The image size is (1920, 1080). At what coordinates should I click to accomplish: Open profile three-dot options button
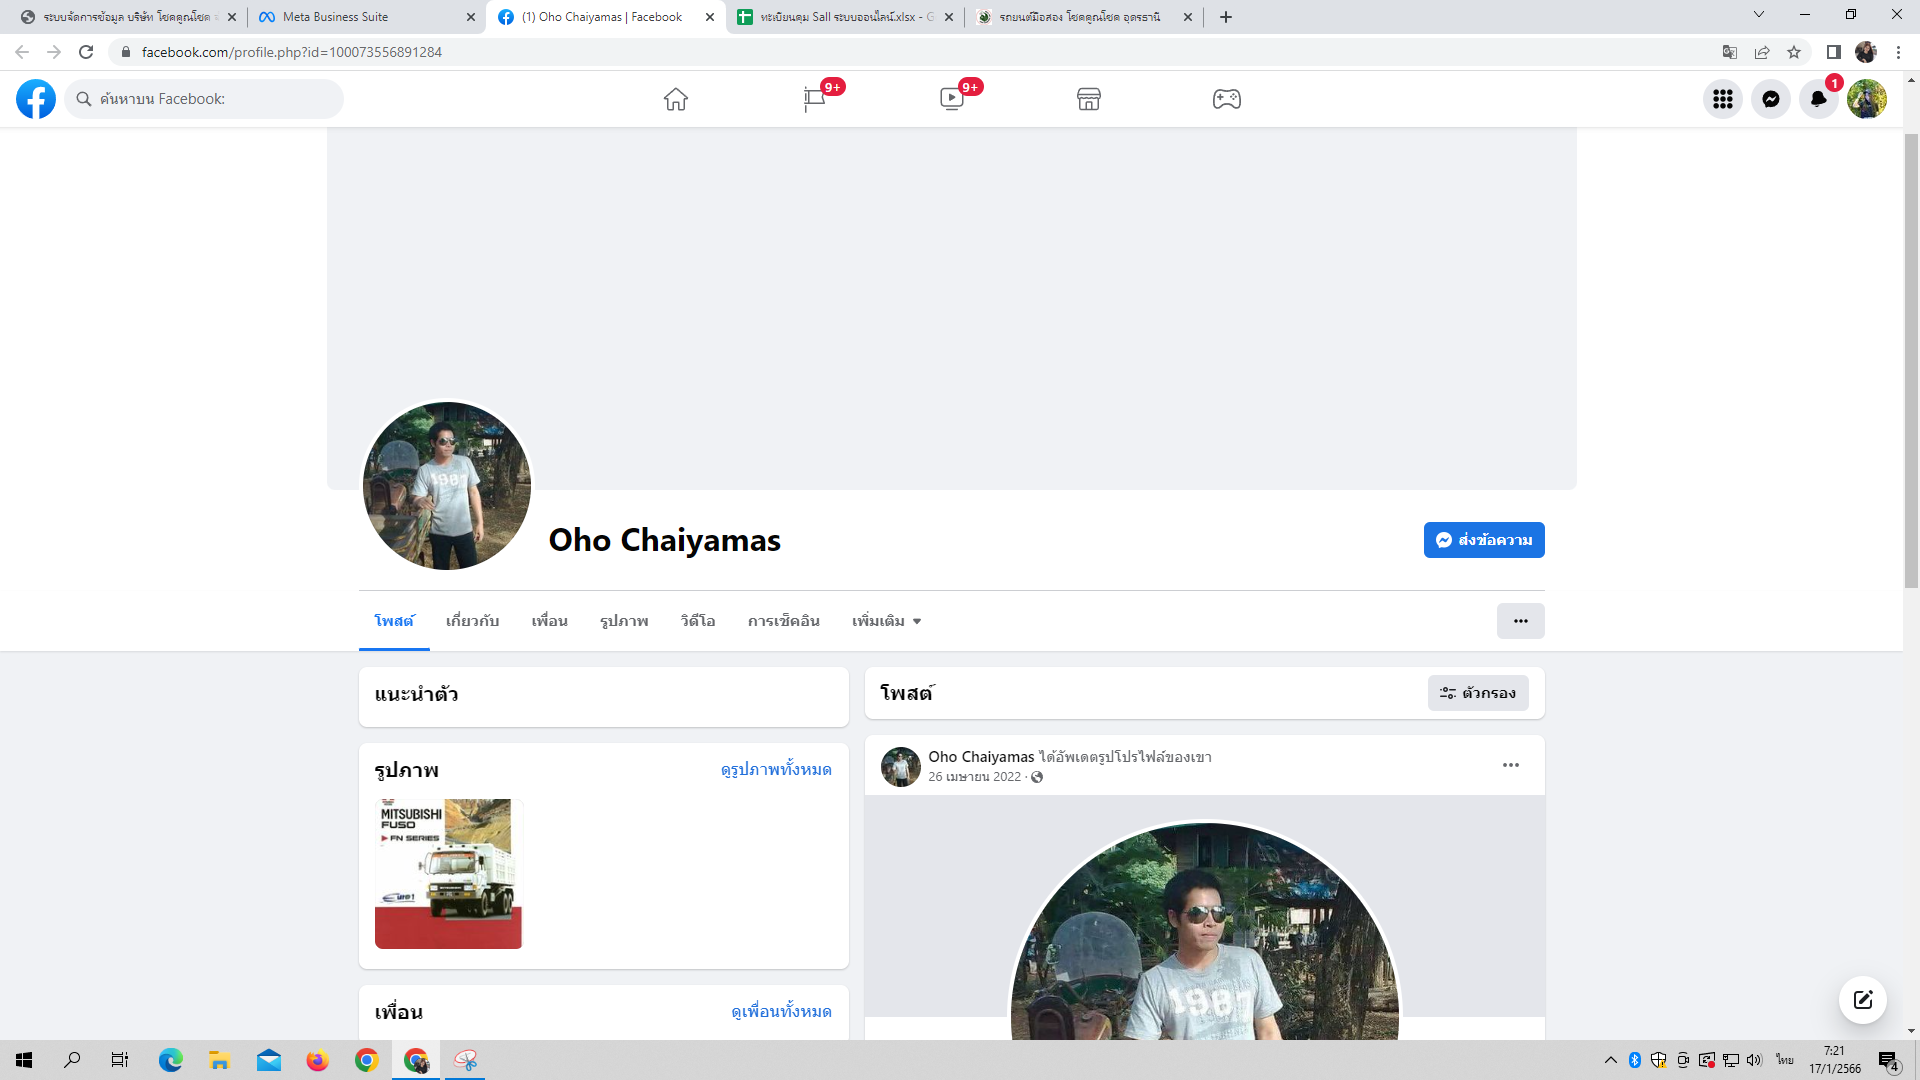point(1520,621)
